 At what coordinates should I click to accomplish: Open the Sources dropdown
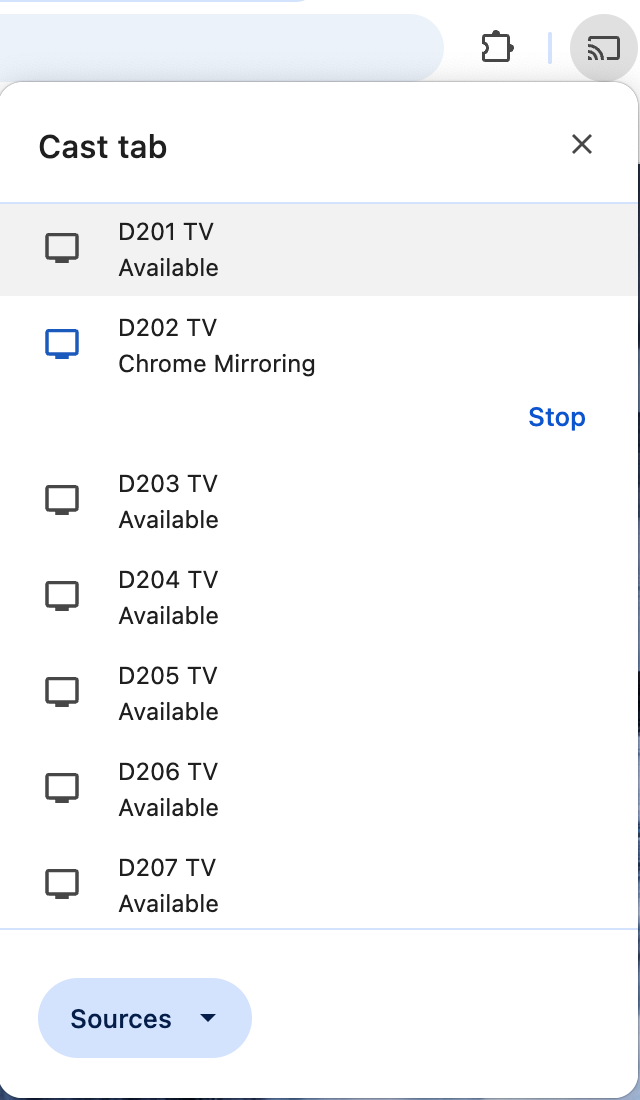pyautogui.click(x=145, y=1018)
